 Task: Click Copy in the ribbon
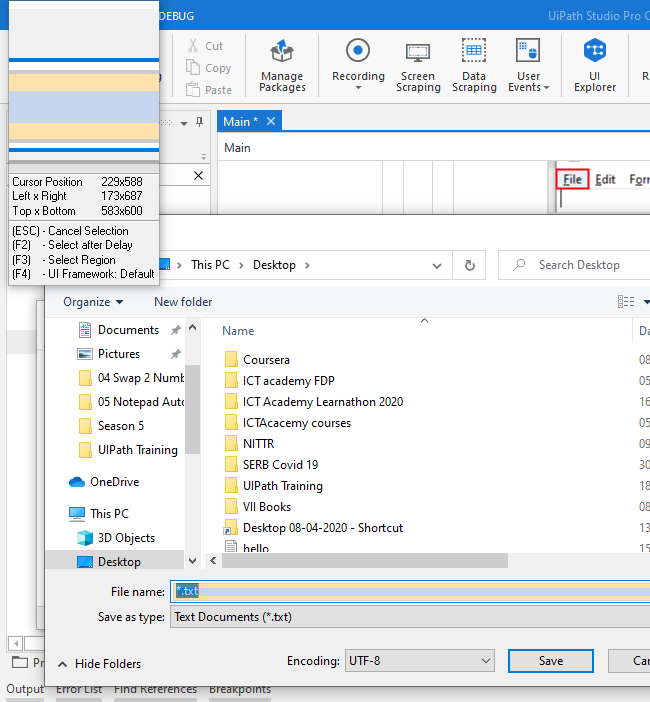tap(209, 68)
